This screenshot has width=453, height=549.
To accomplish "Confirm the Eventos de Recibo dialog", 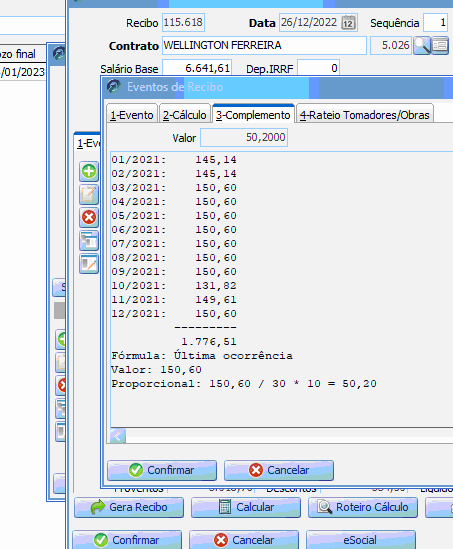I will (x=162, y=470).
